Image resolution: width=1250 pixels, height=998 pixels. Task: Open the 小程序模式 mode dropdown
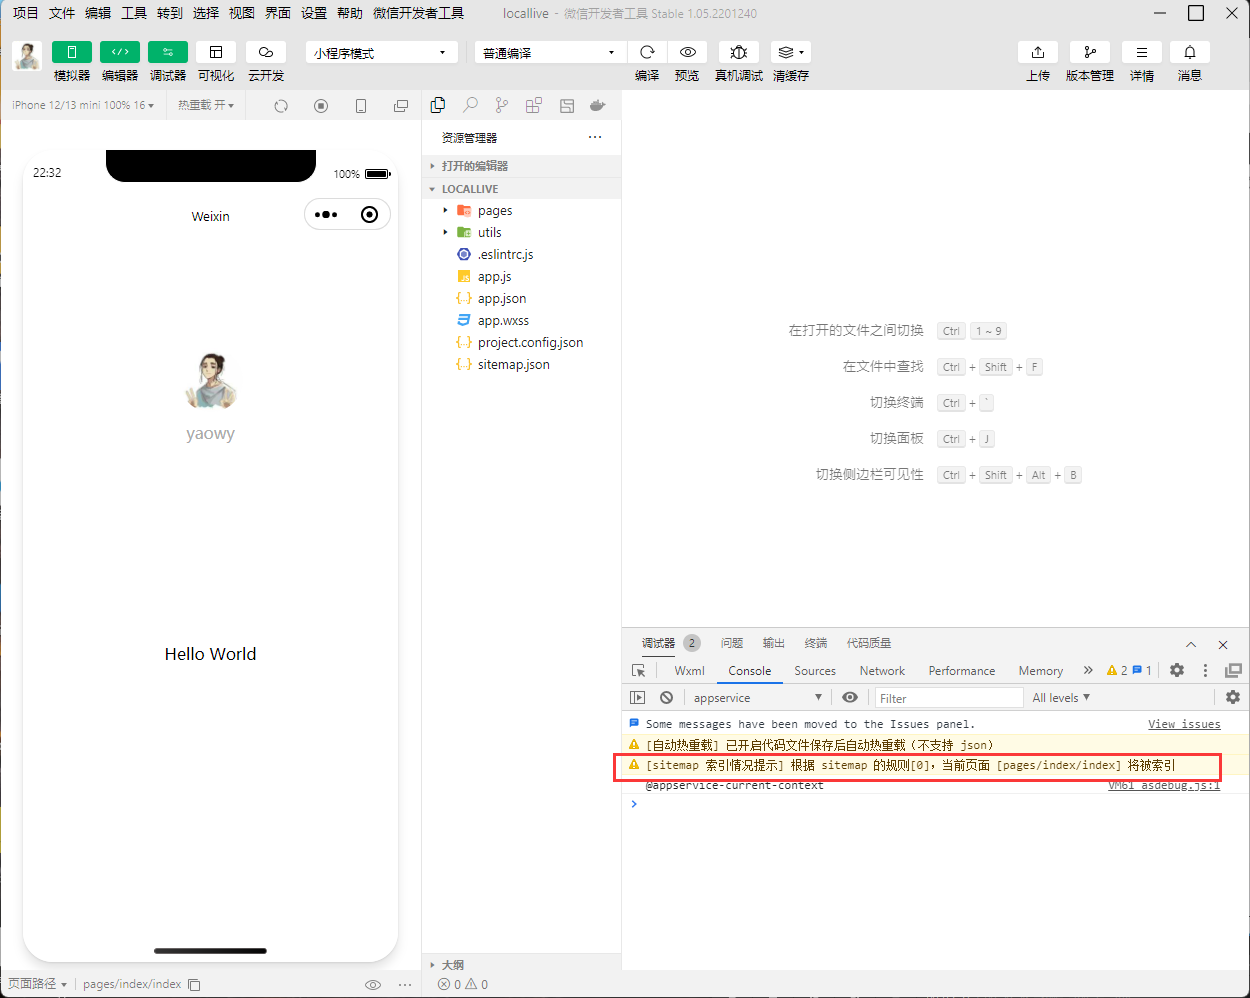coord(382,52)
